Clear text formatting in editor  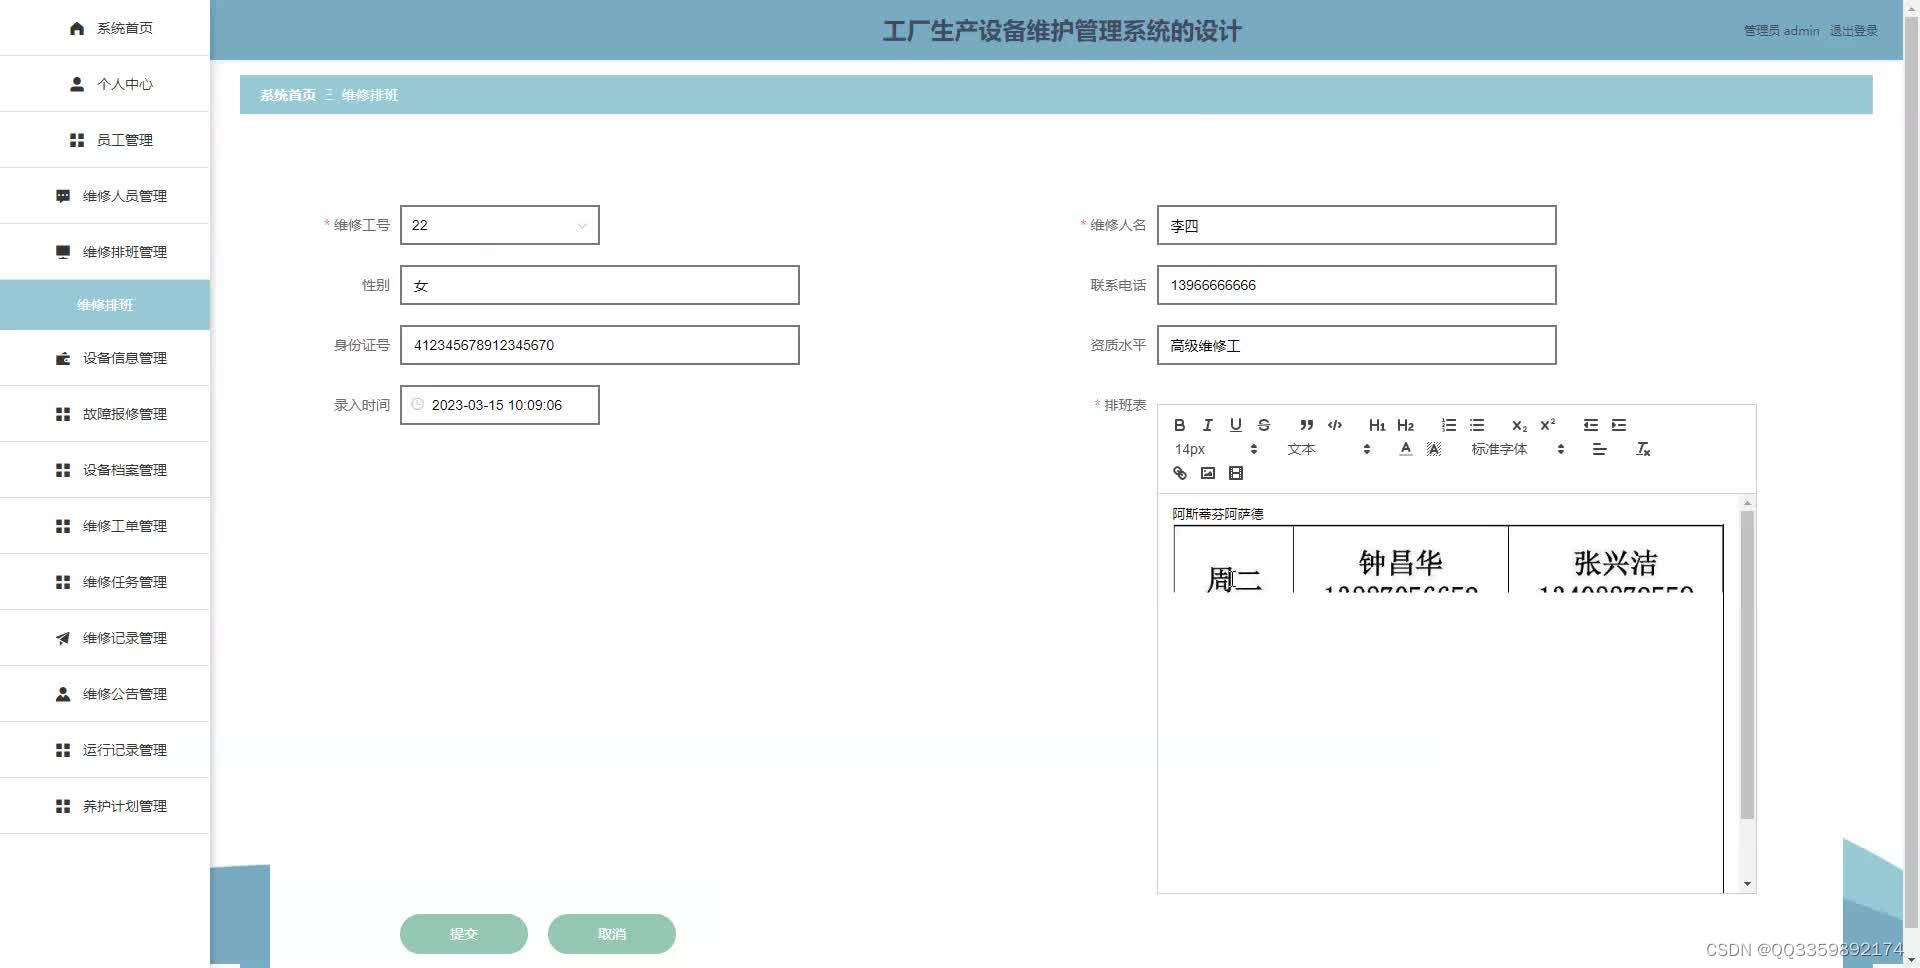click(1642, 449)
